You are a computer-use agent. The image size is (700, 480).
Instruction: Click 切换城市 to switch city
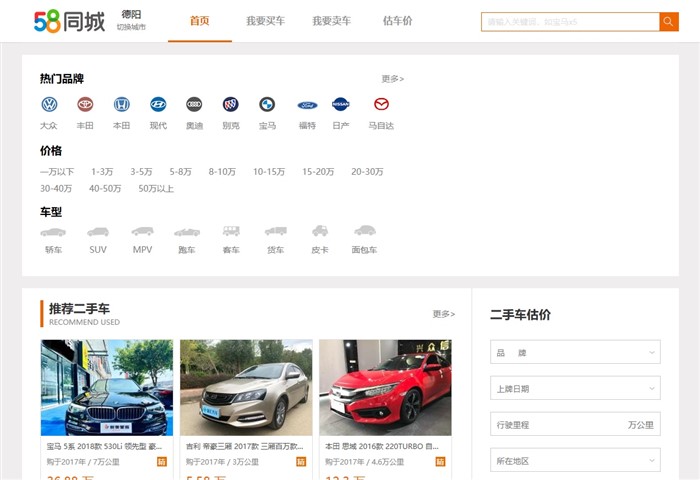[x=131, y=27]
